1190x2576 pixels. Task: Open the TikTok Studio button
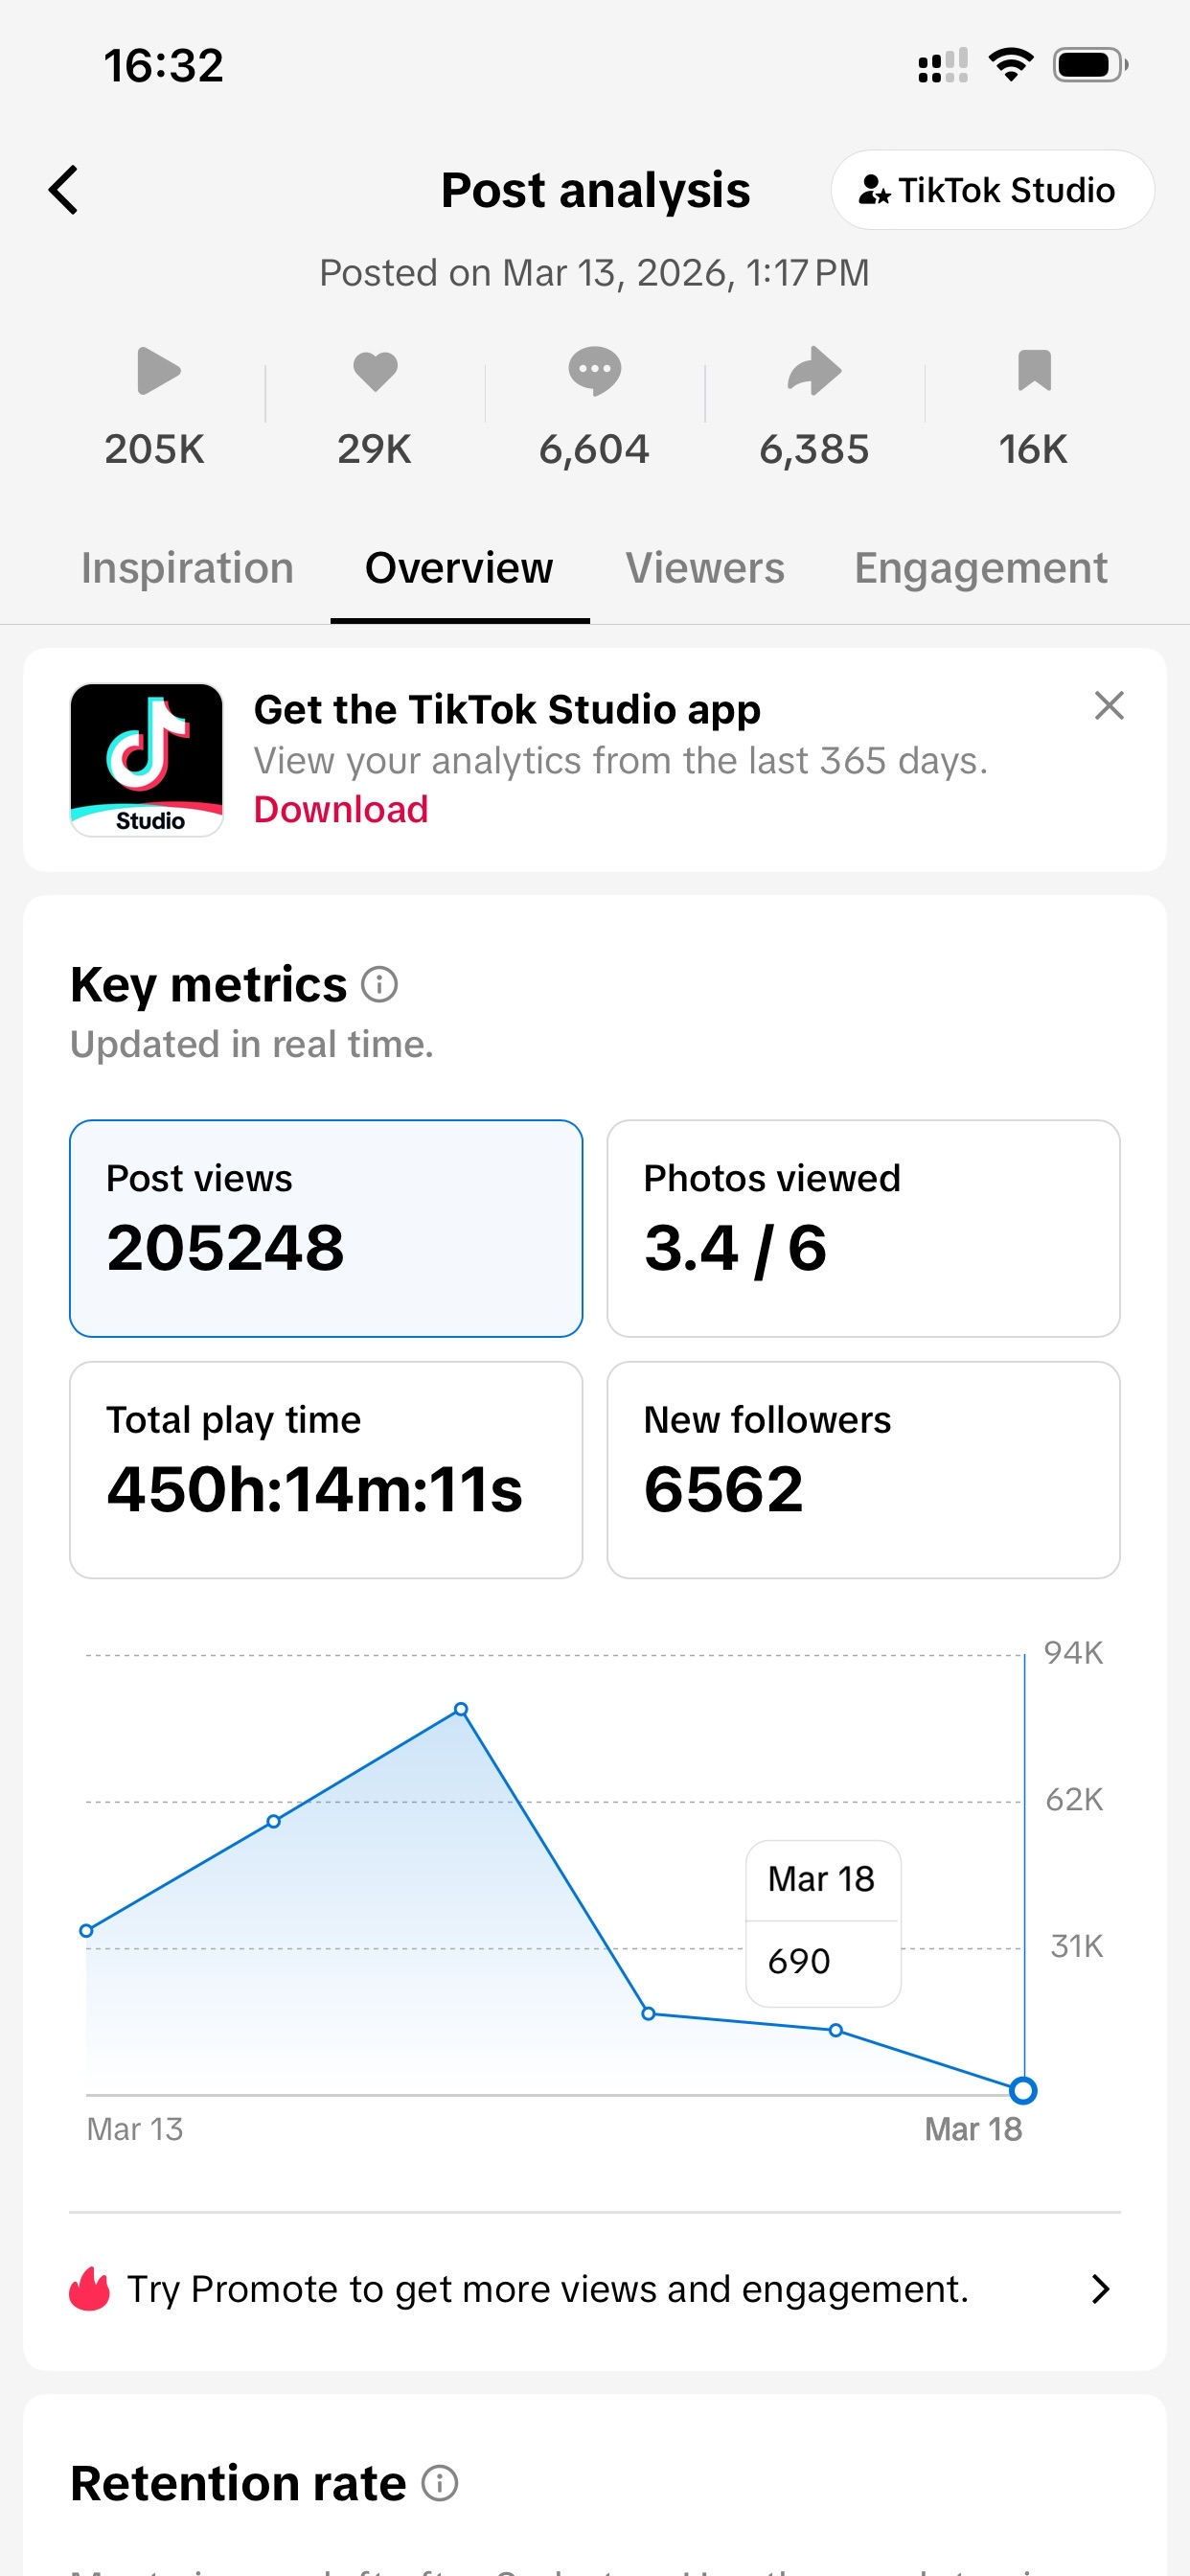point(992,190)
